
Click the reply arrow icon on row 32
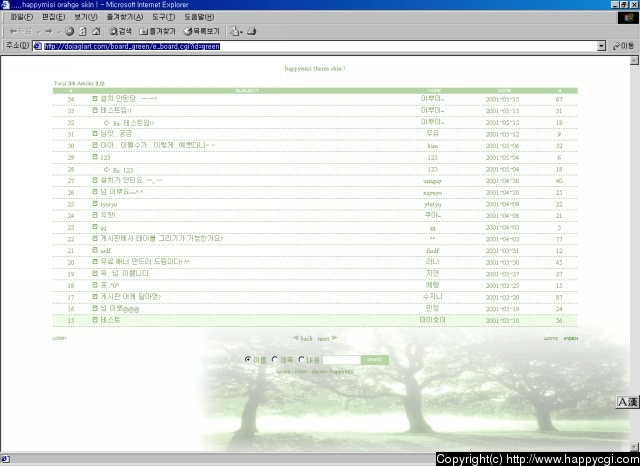107,122
